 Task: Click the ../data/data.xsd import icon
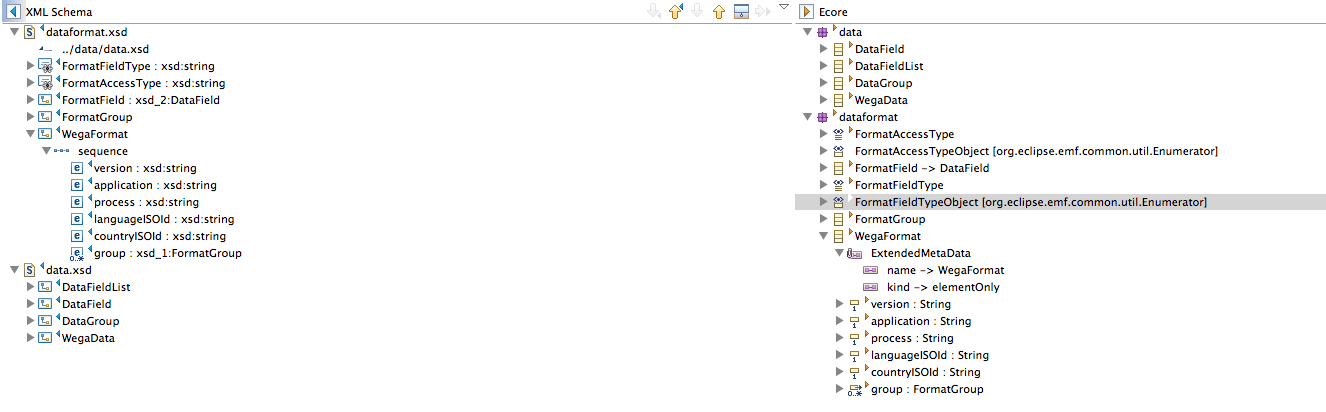coord(47,49)
